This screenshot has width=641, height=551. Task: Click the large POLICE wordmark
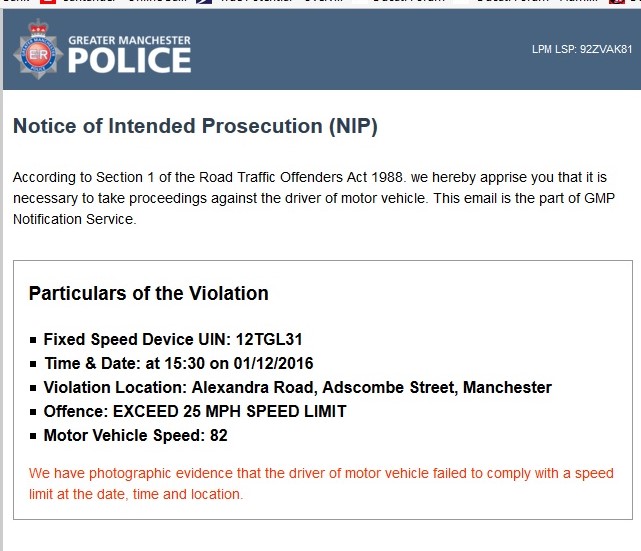tap(129, 60)
